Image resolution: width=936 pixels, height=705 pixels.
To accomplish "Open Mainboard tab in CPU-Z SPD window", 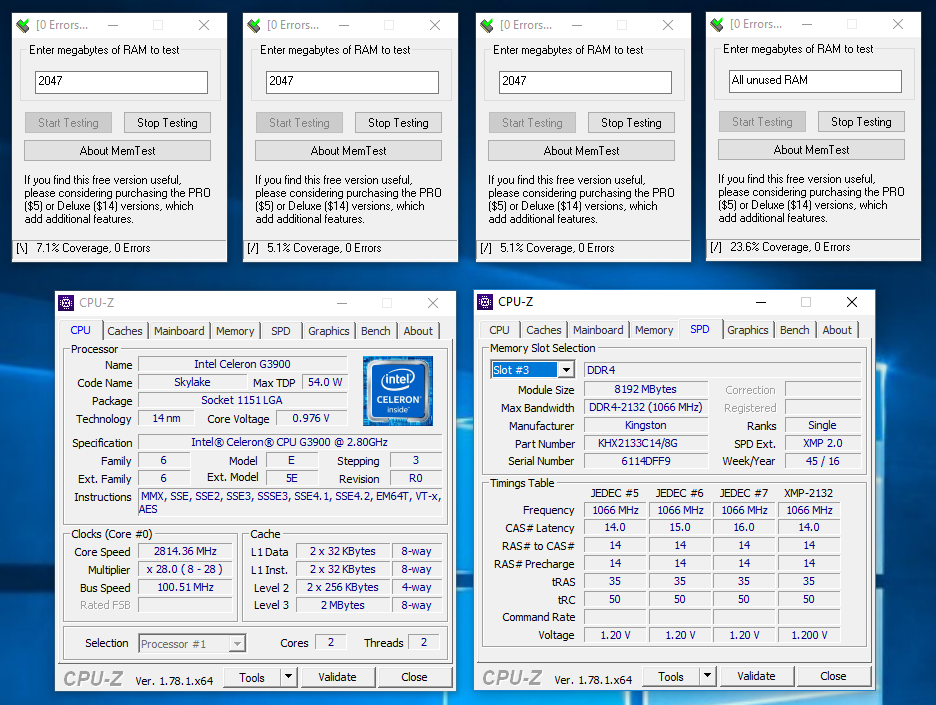I will tap(598, 330).
